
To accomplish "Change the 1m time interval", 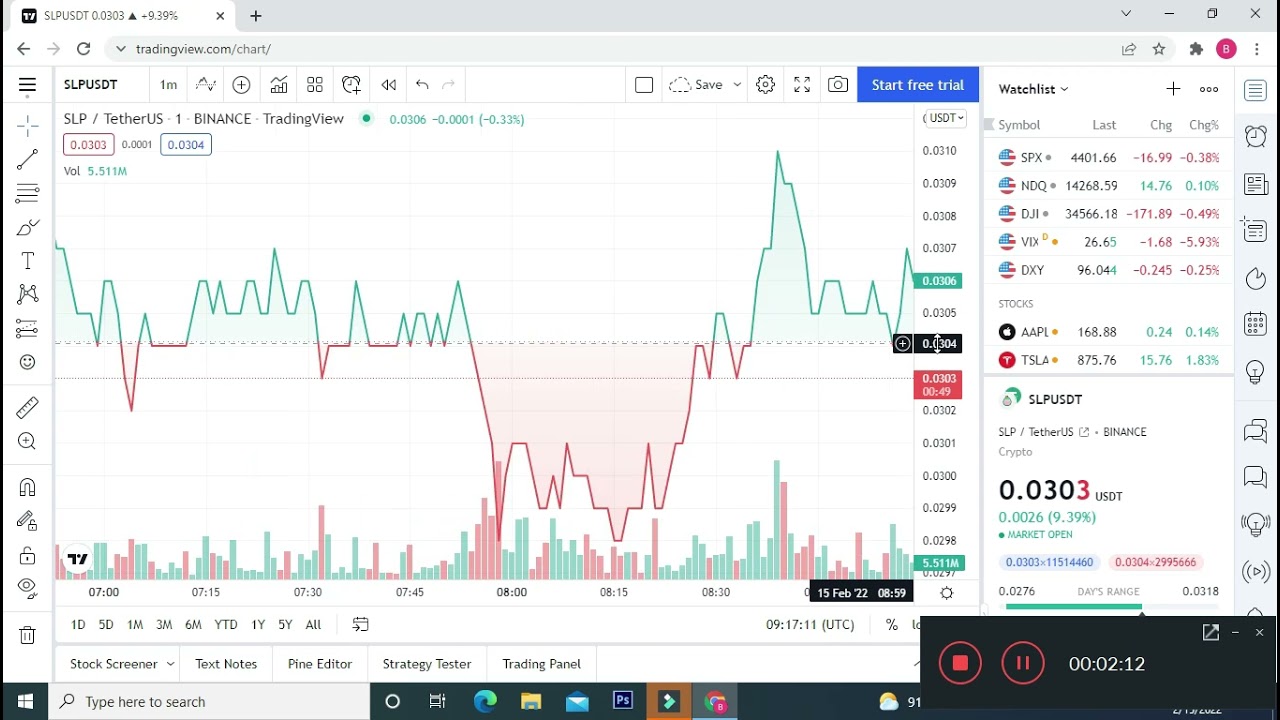I will [x=168, y=85].
